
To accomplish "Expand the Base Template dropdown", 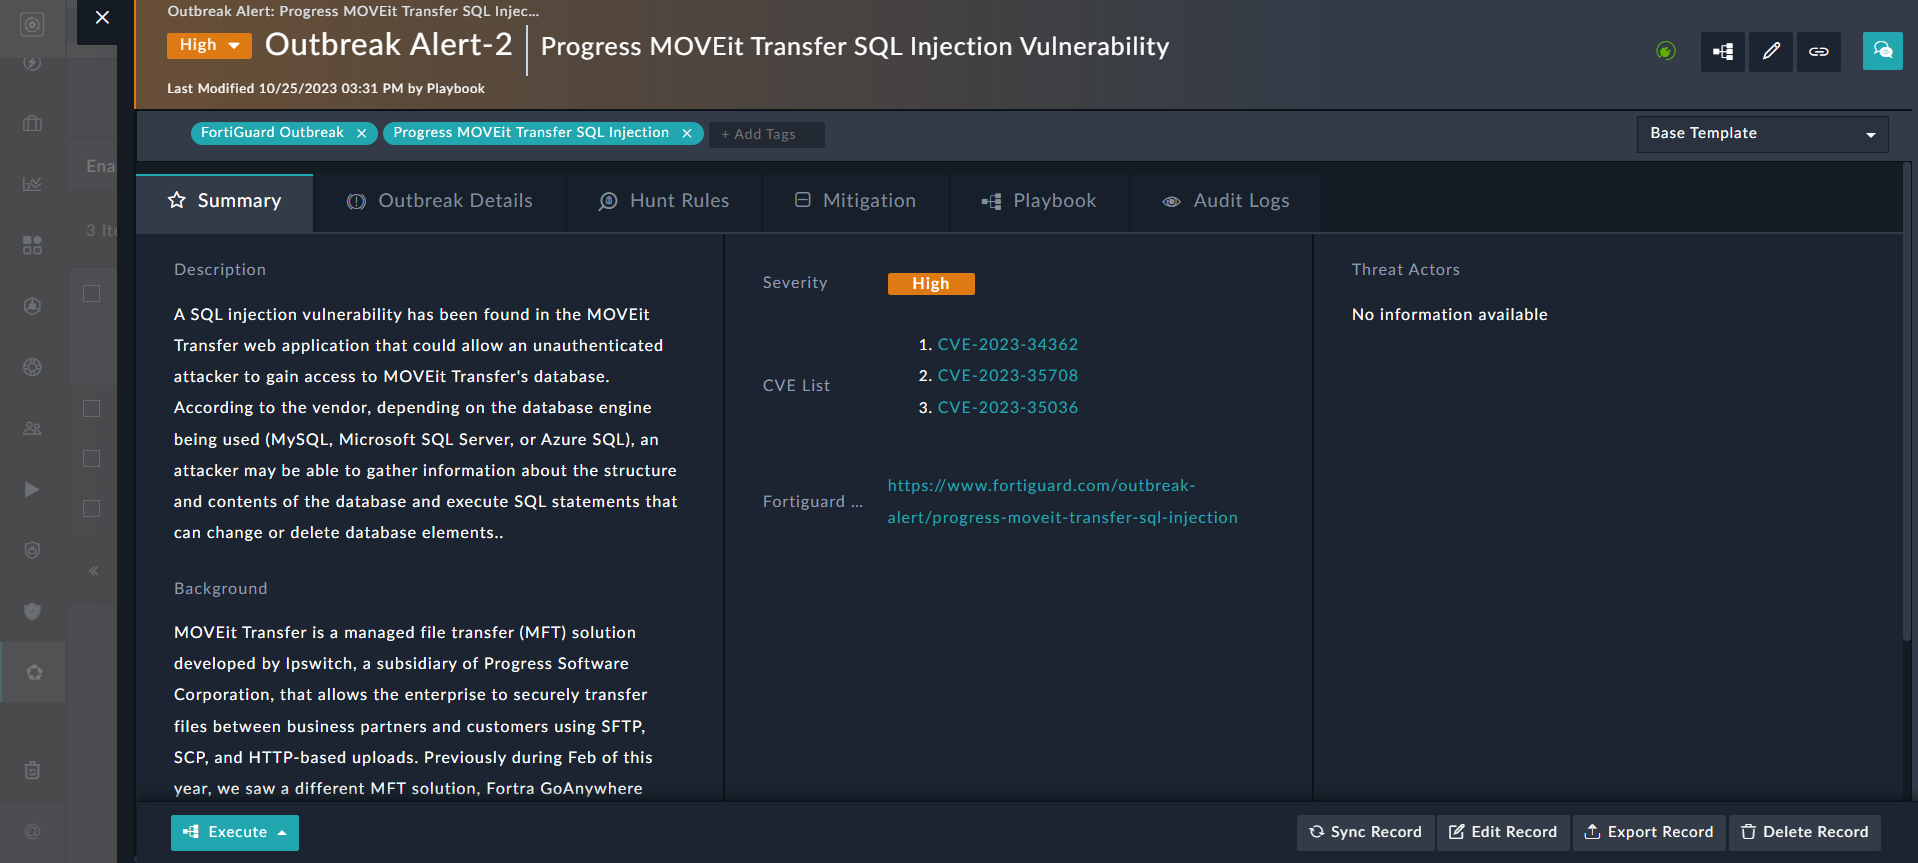I will pyautogui.click(x=1762, y=134).
